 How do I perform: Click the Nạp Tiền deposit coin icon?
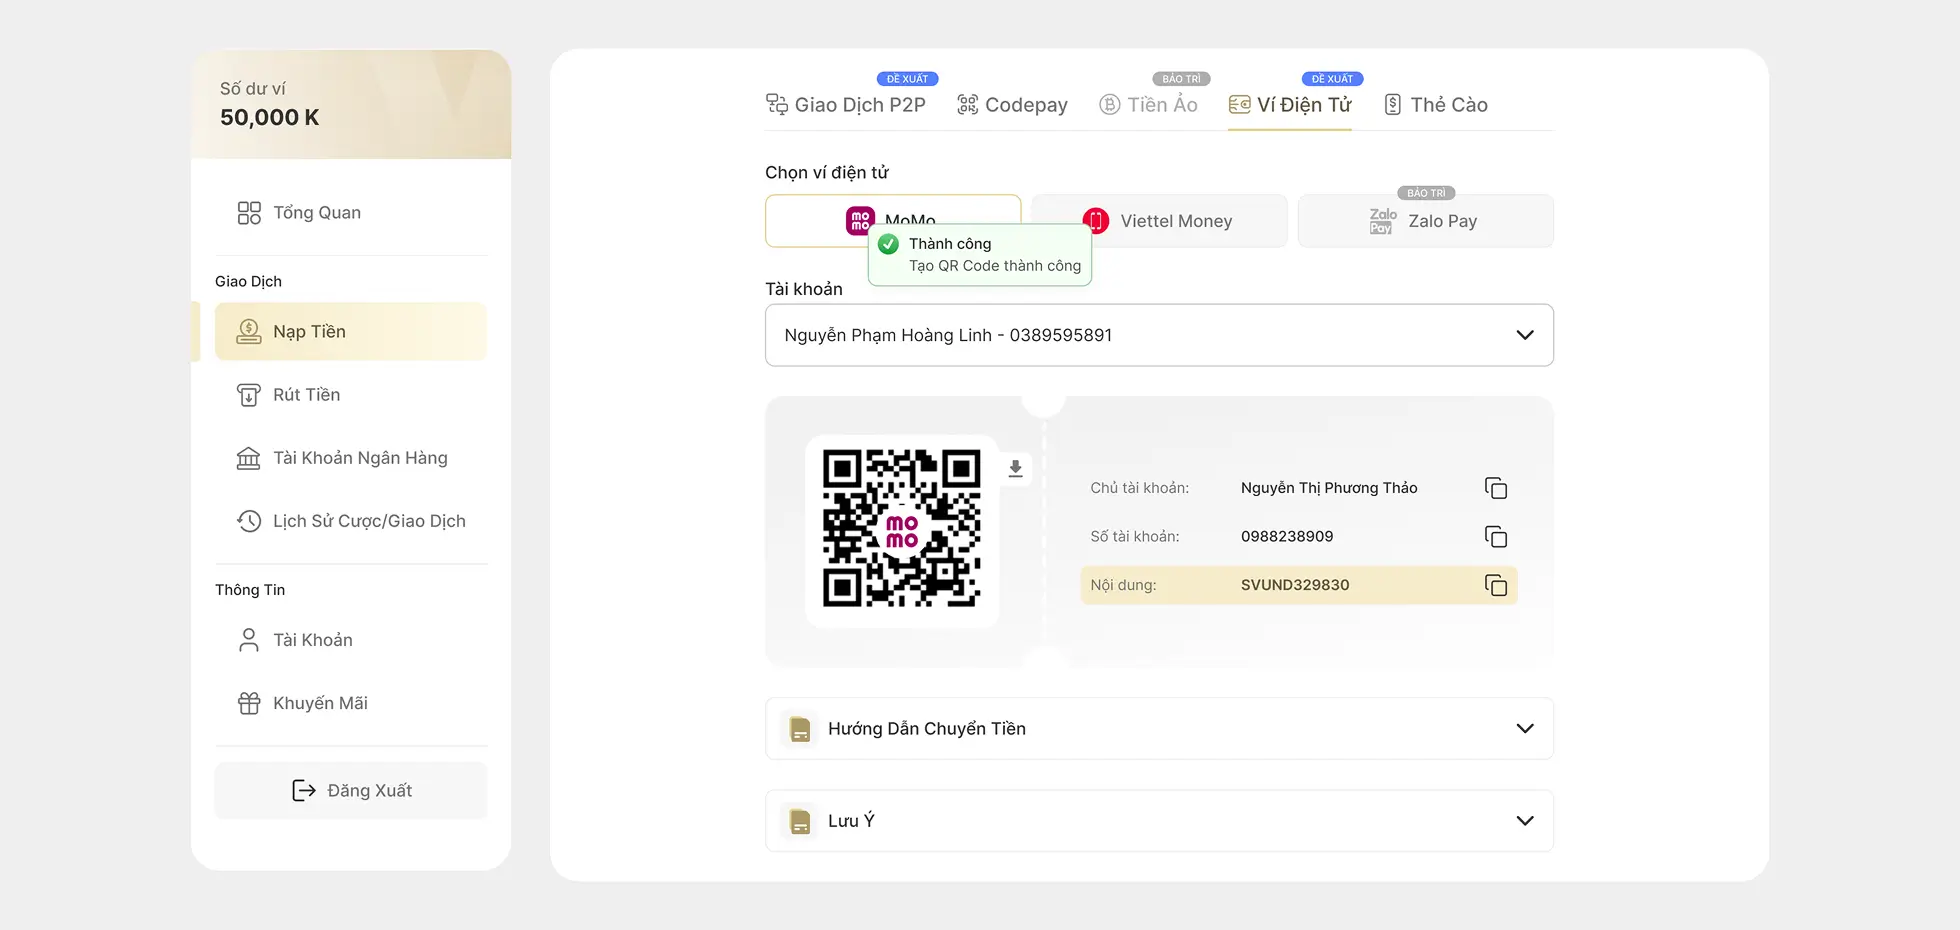[x=249, y=332]
